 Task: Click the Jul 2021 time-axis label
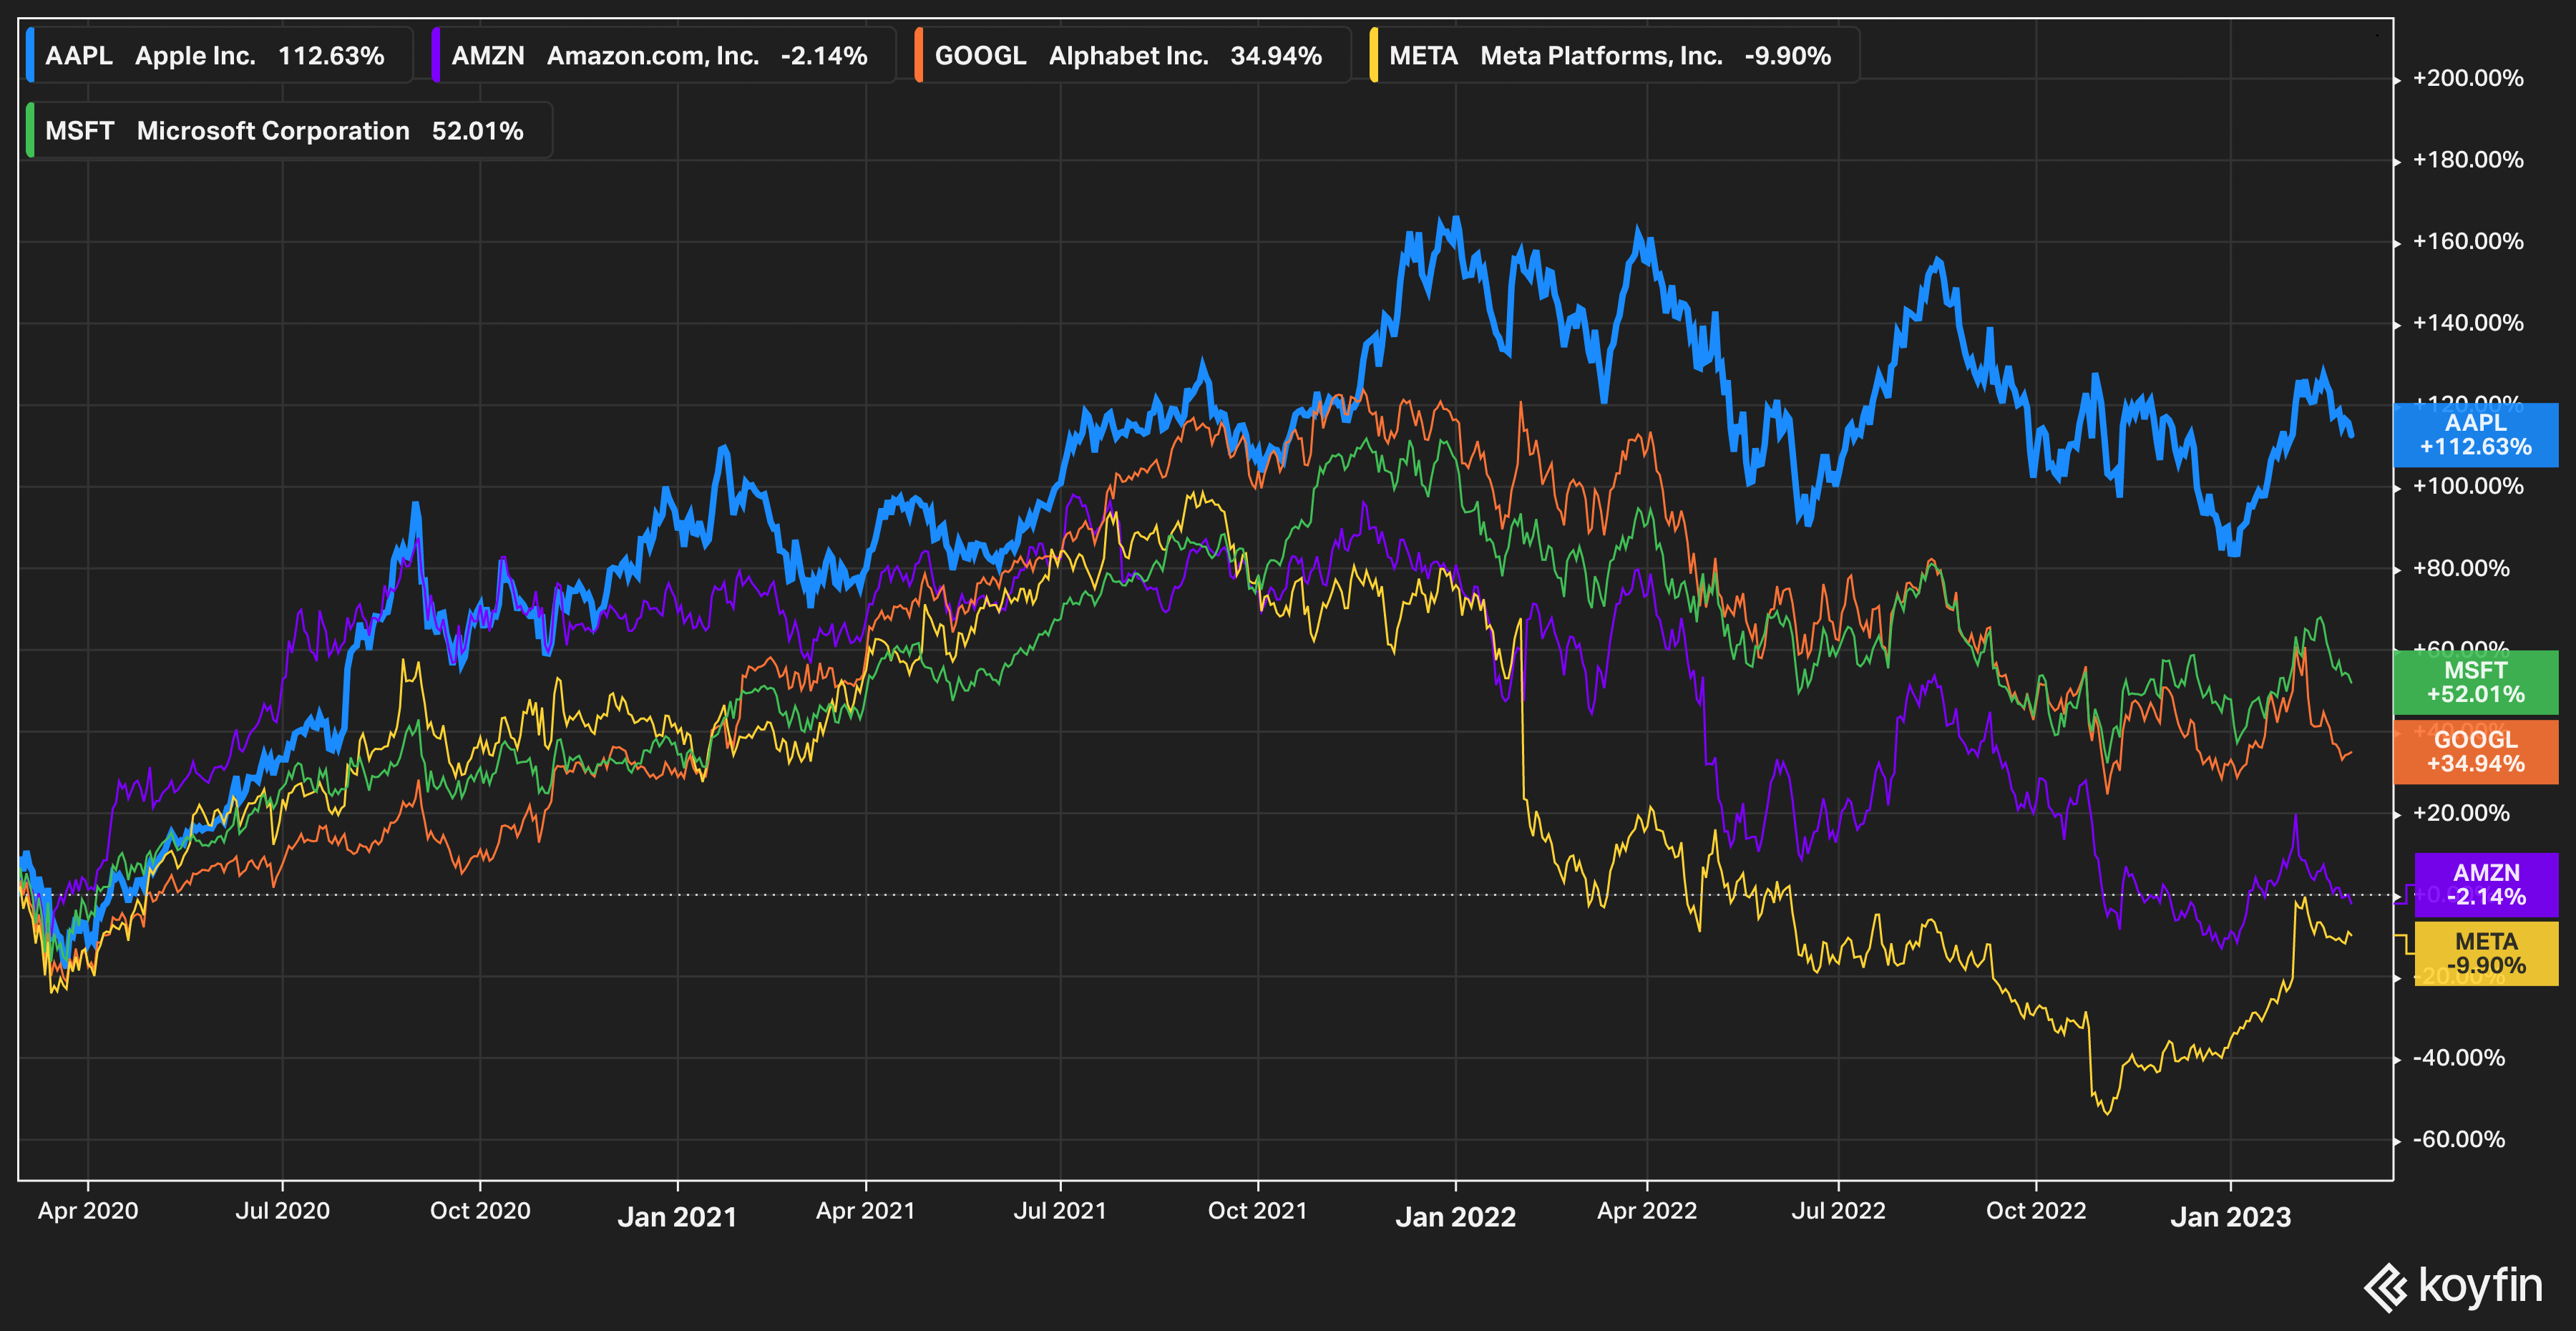(1061, 1211)
